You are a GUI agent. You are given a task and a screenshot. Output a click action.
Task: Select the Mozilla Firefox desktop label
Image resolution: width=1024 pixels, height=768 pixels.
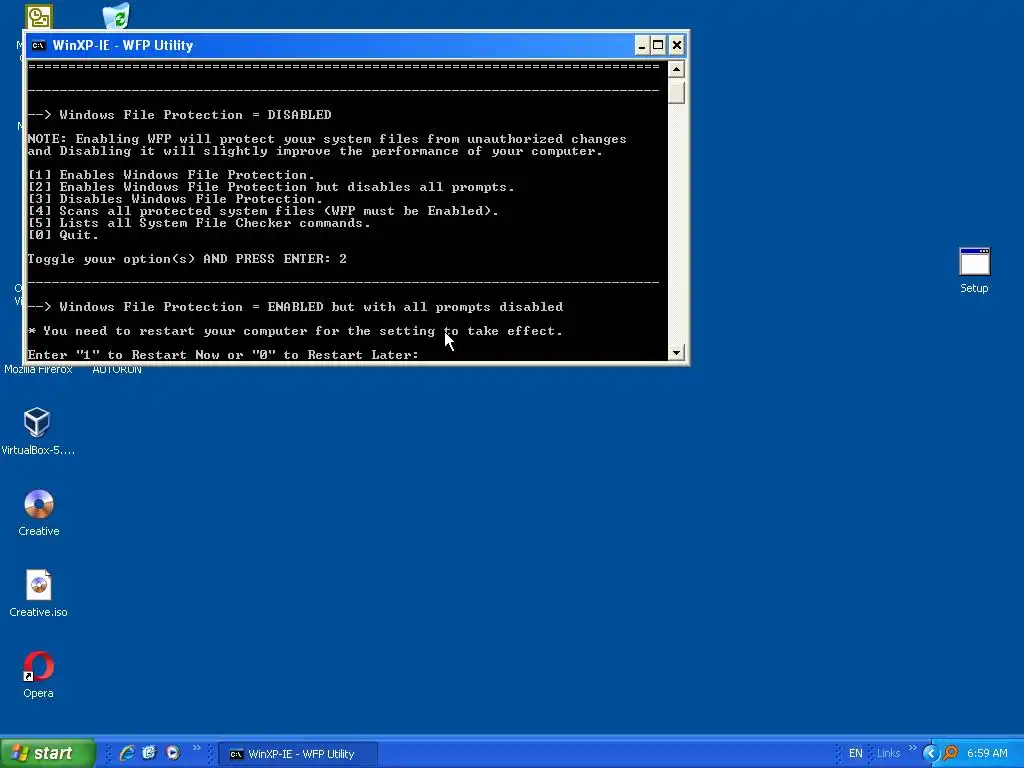(x=38, y=370)
